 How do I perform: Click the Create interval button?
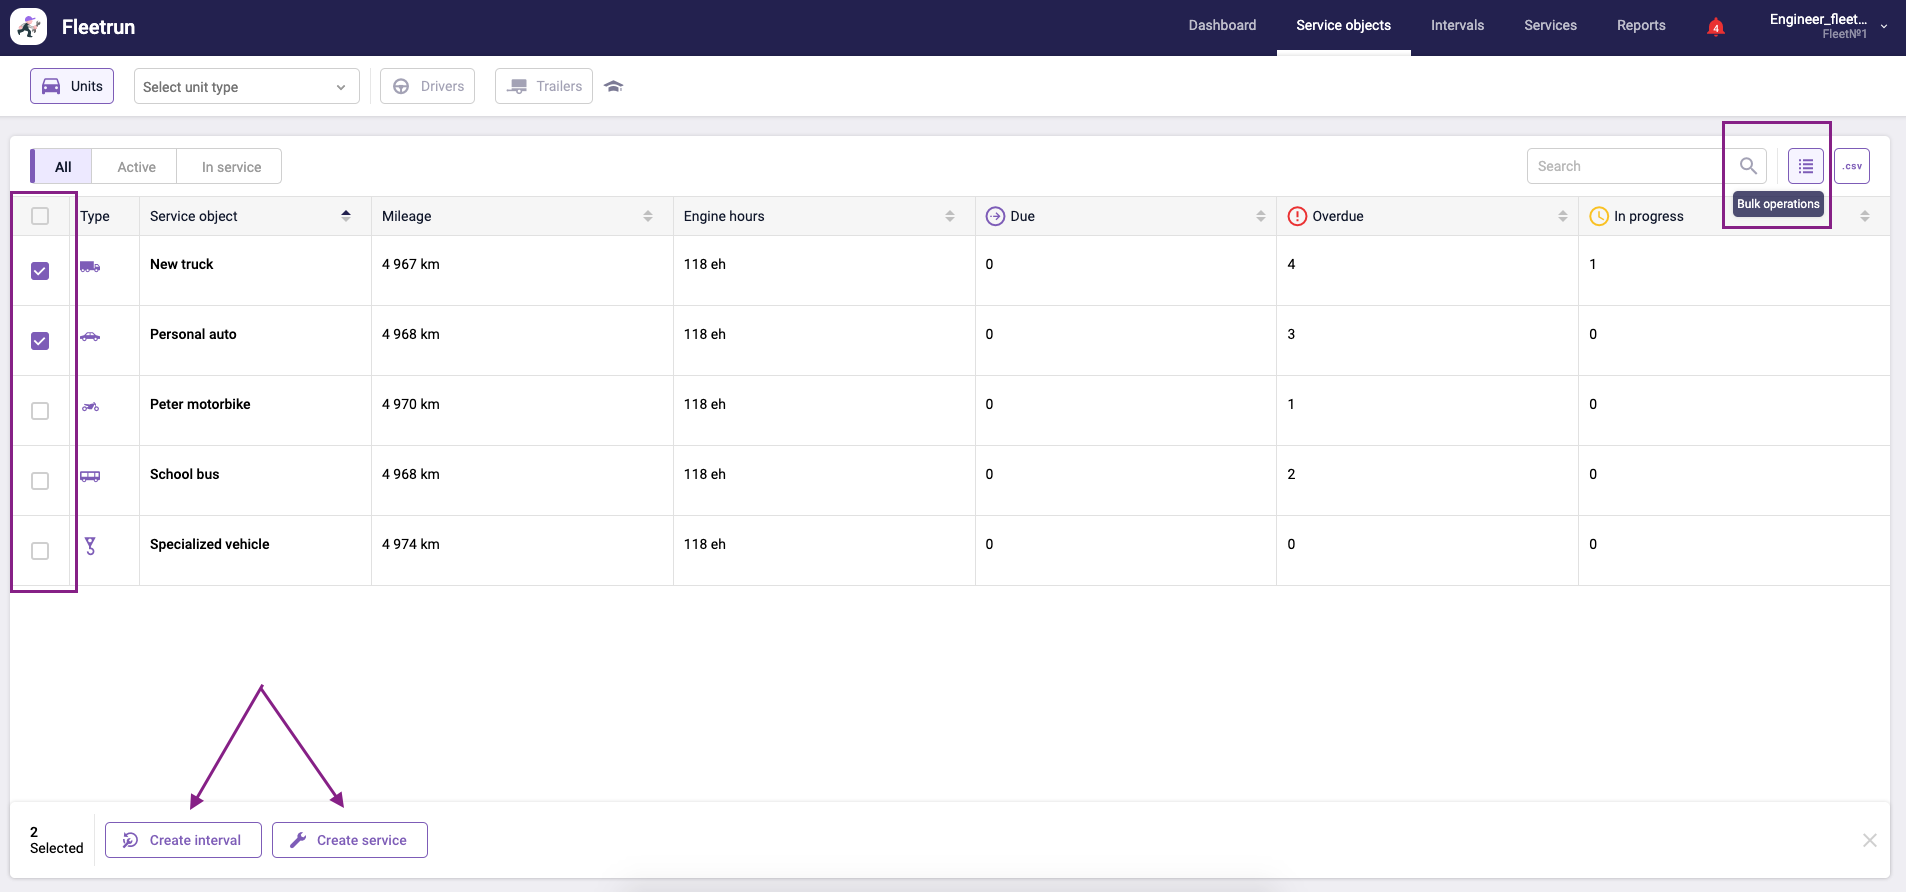coord(183,840)
